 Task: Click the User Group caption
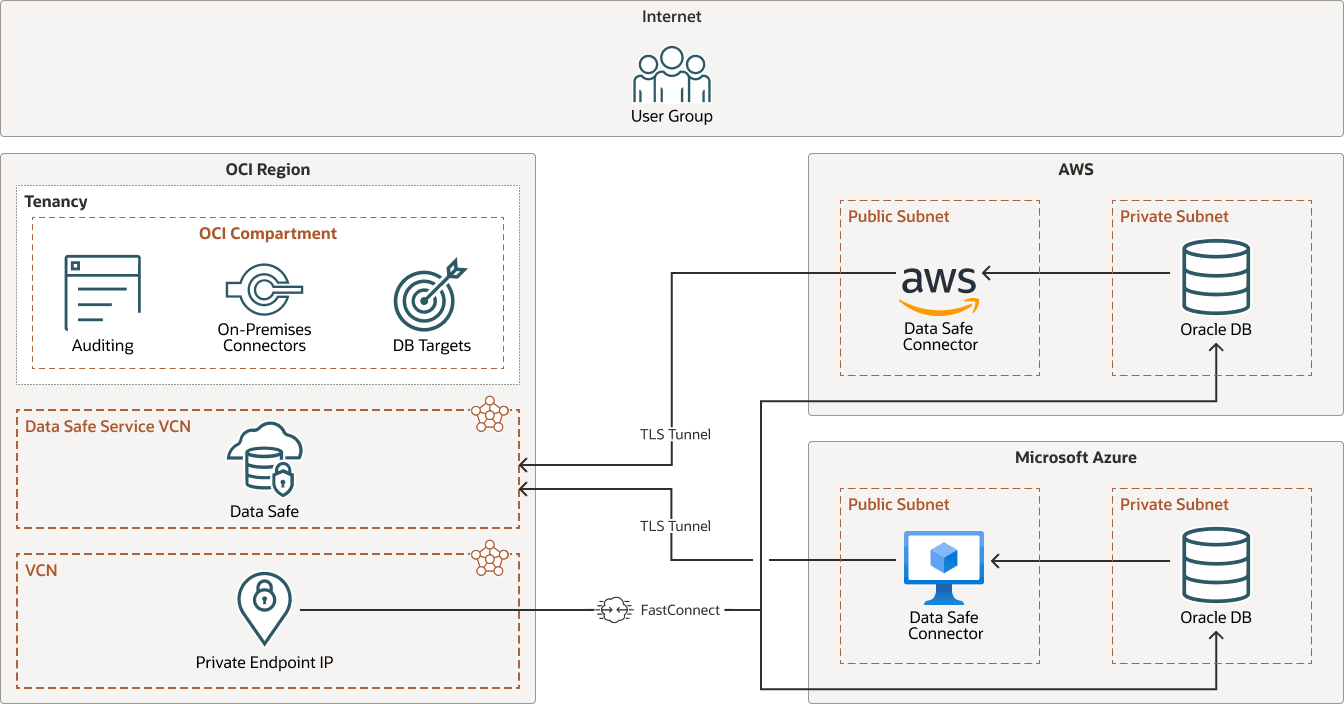672,116
